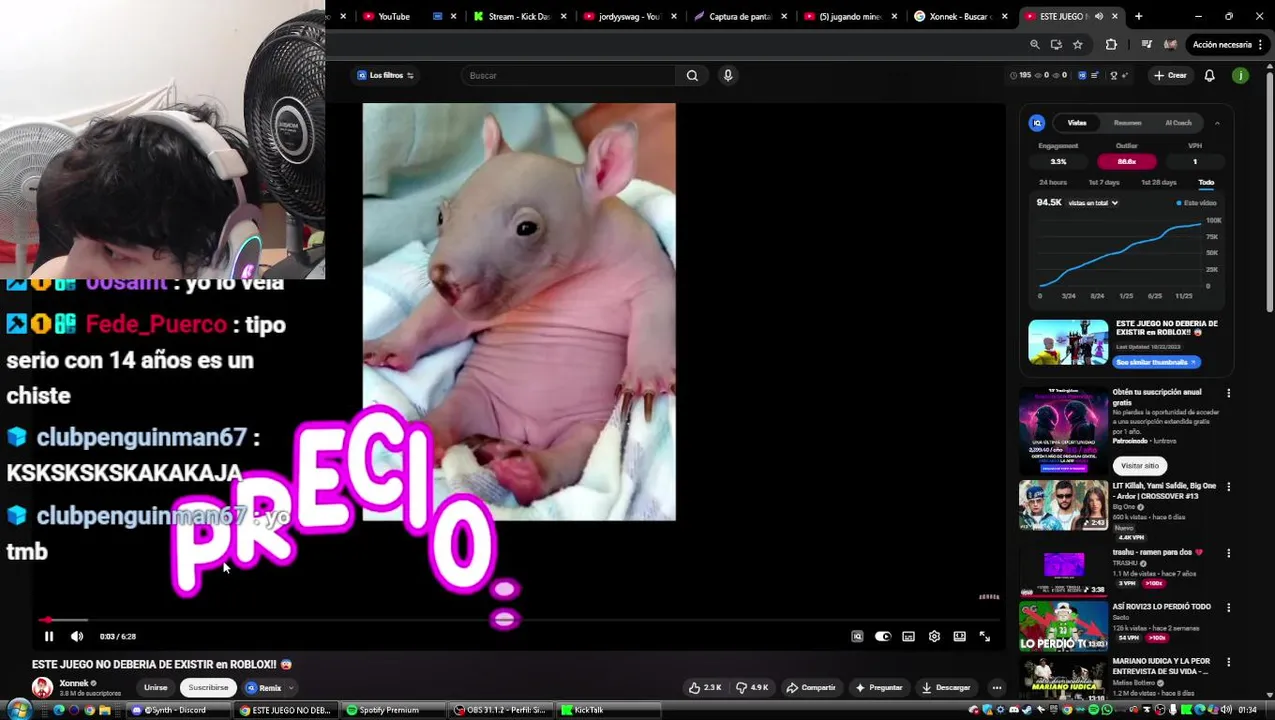The width and height of the screenshot is (1275, 720).
Task: Subscribe with the Suscribirse button
Action: pyautogui.click(x=208, y=687)
